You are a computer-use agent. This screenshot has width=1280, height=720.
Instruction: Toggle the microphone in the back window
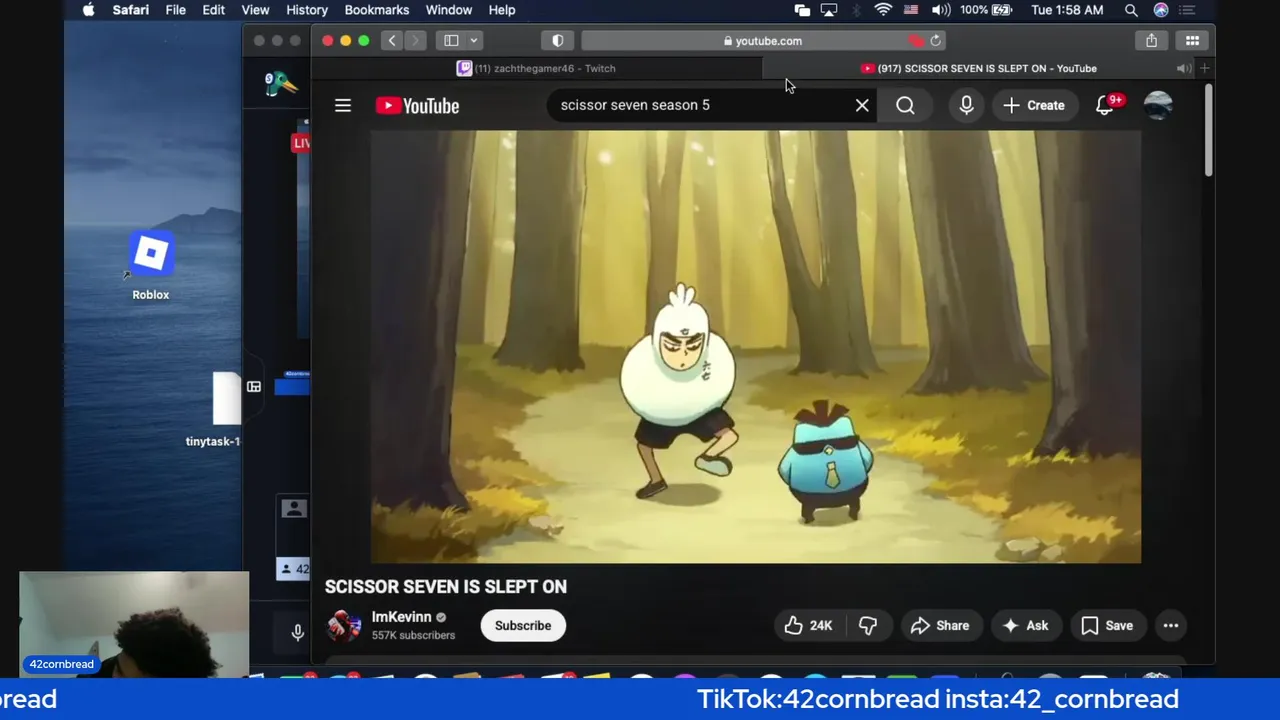point(297,632)
